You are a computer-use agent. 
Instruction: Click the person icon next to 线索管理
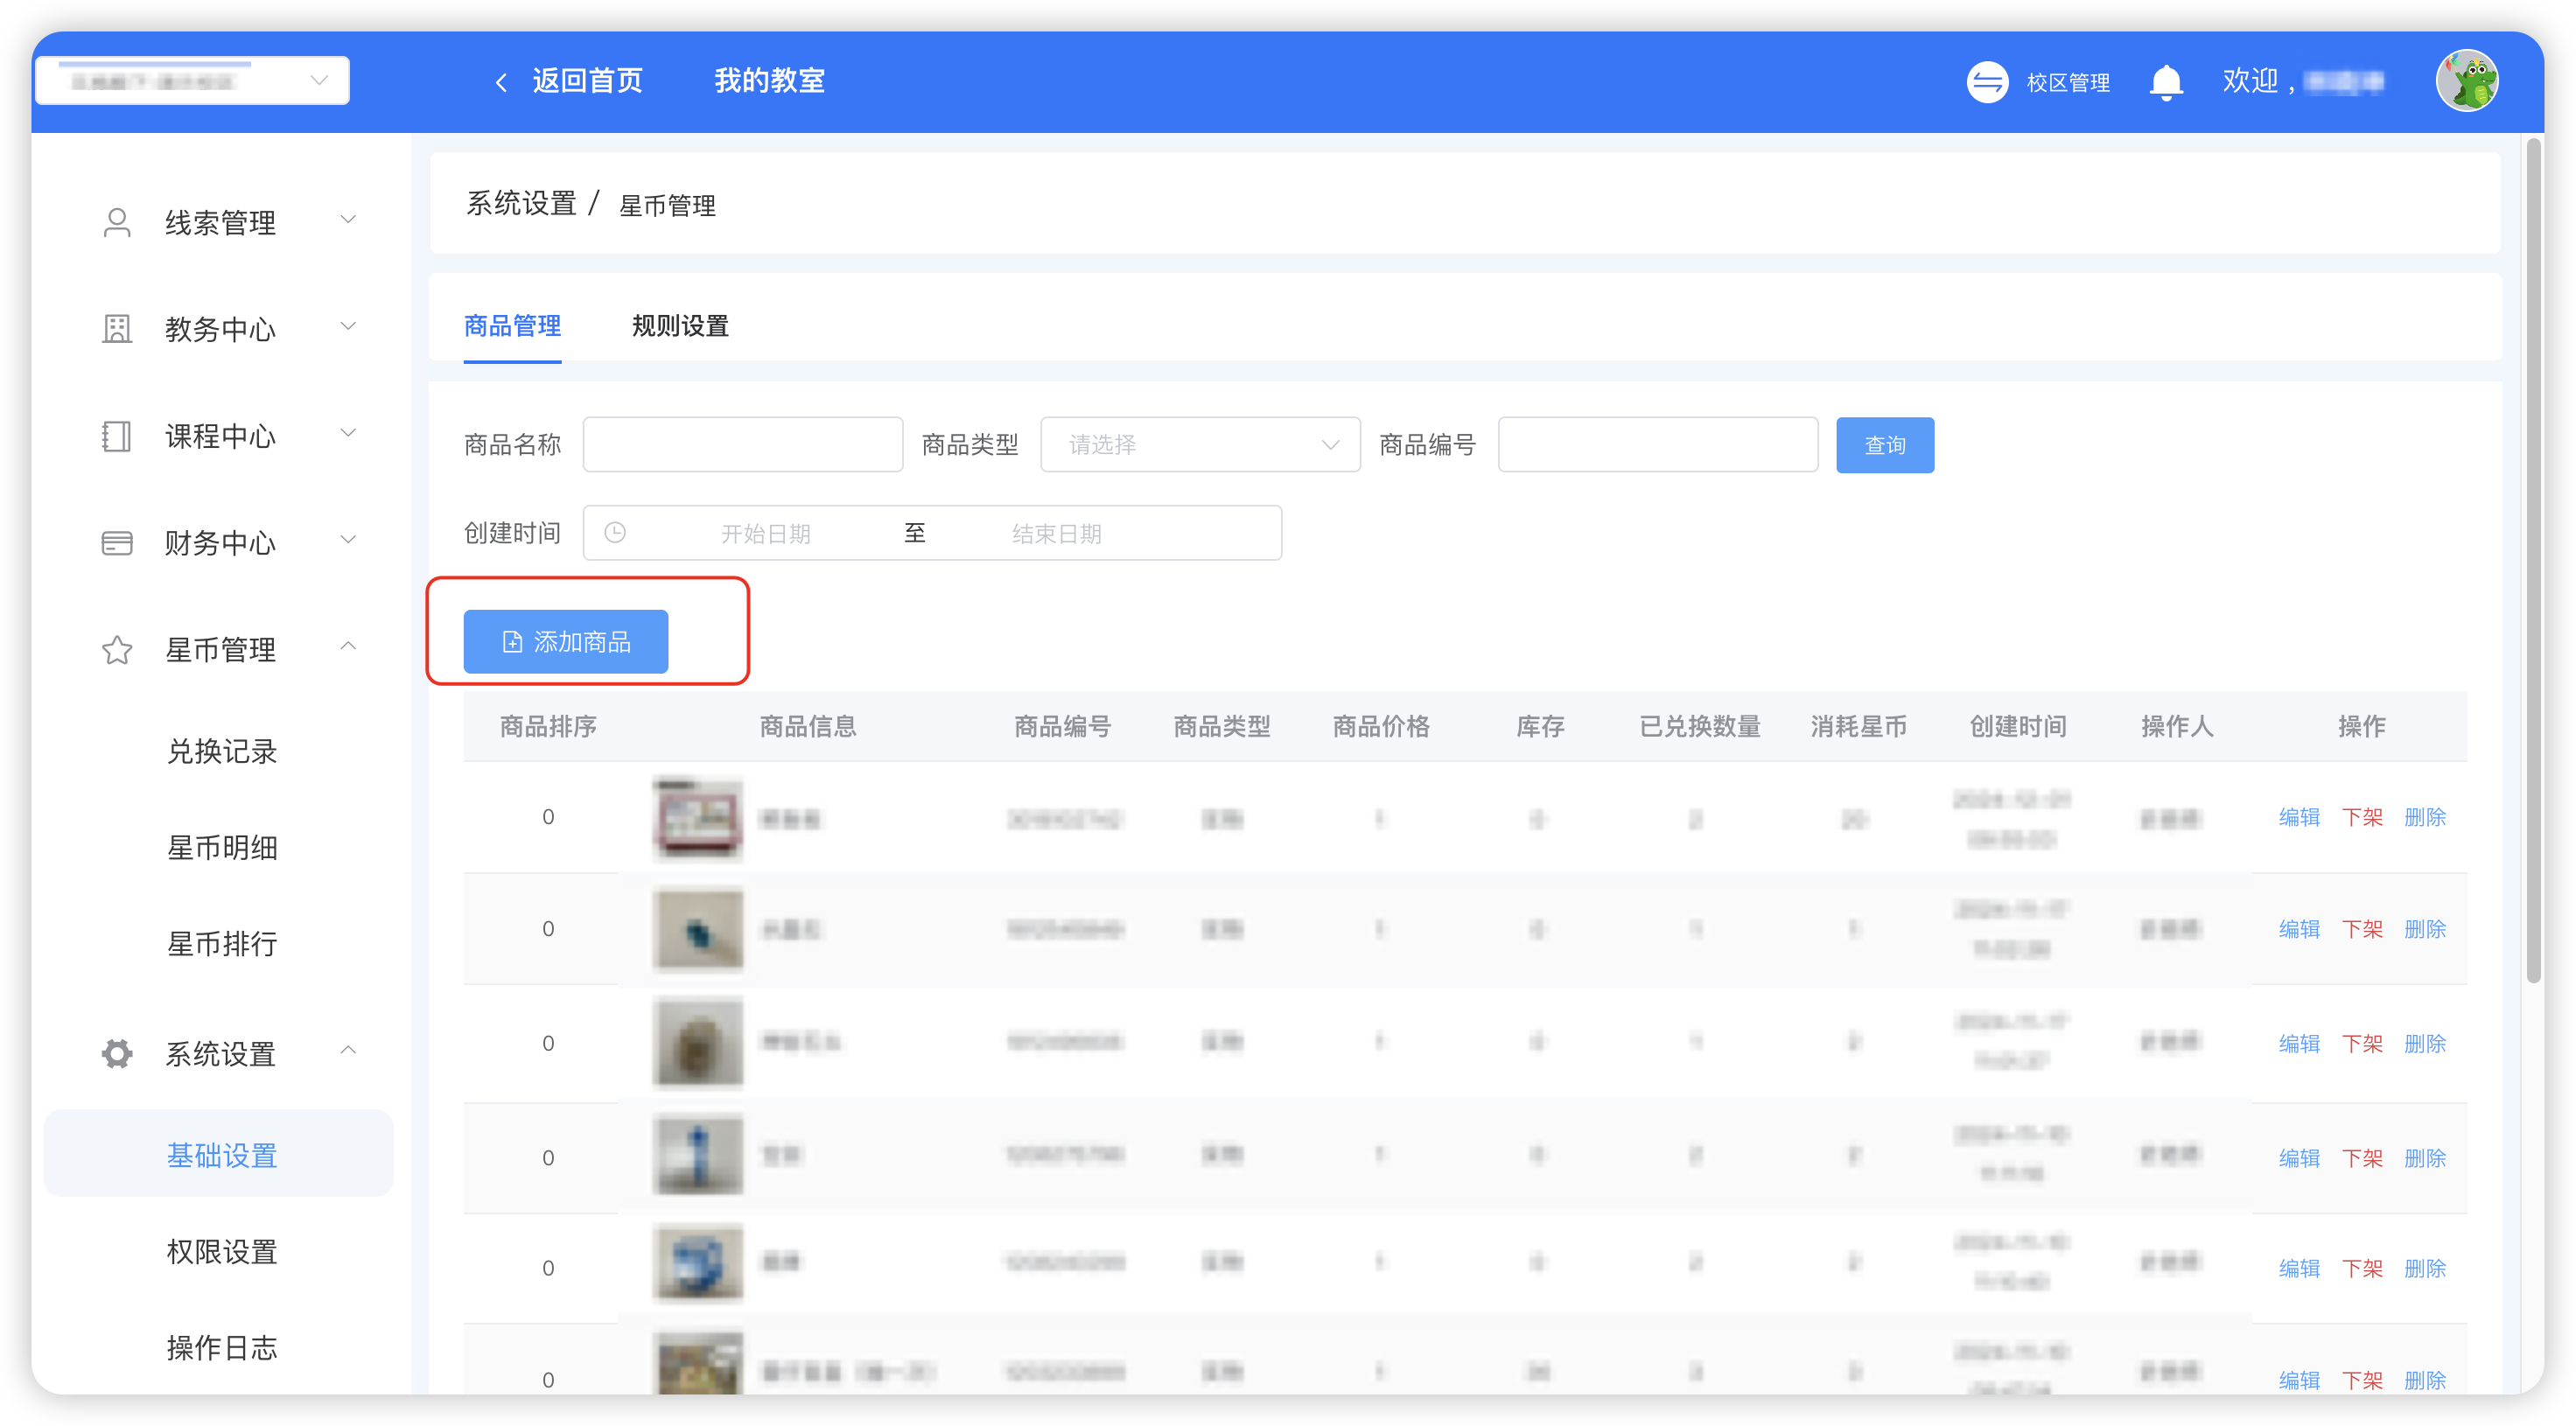point(117,222)
